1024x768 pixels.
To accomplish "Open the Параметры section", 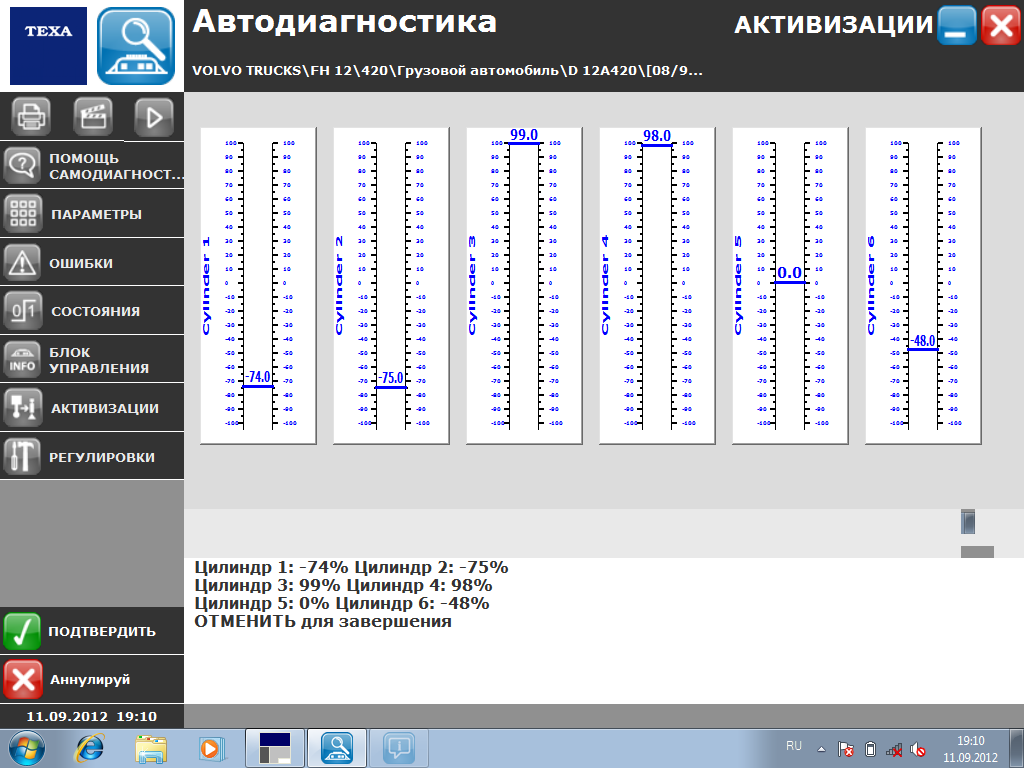I will point(92,214).
